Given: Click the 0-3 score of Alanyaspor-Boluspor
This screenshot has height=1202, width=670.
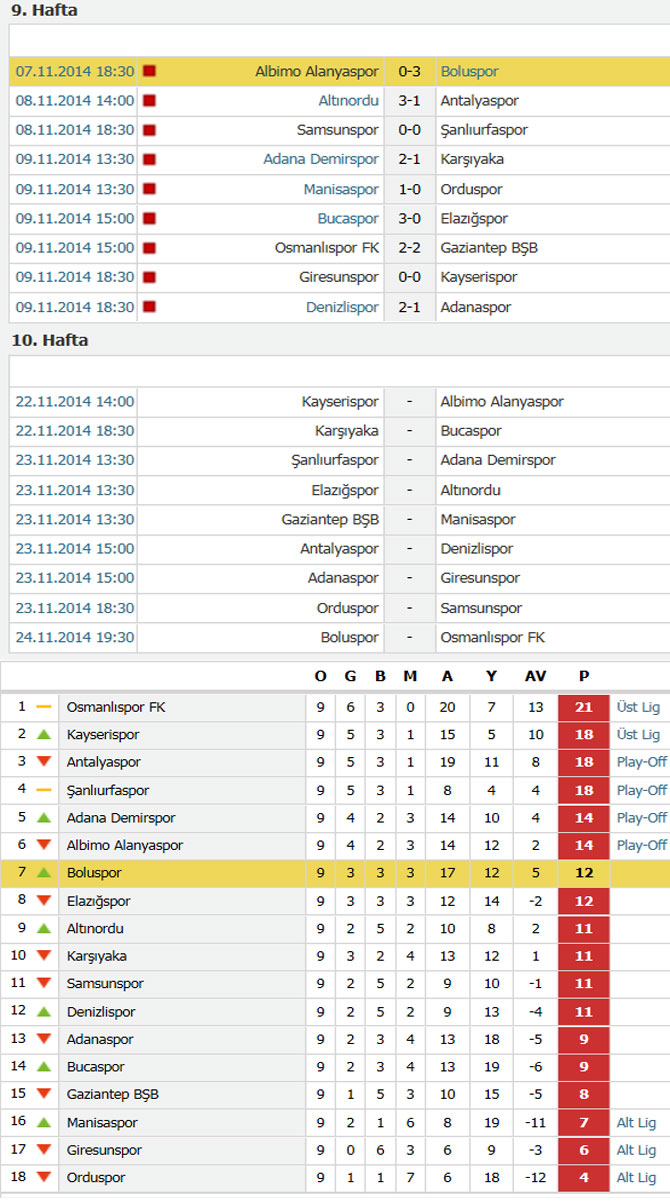Looking at the screenshot, I should pos(409,71).
